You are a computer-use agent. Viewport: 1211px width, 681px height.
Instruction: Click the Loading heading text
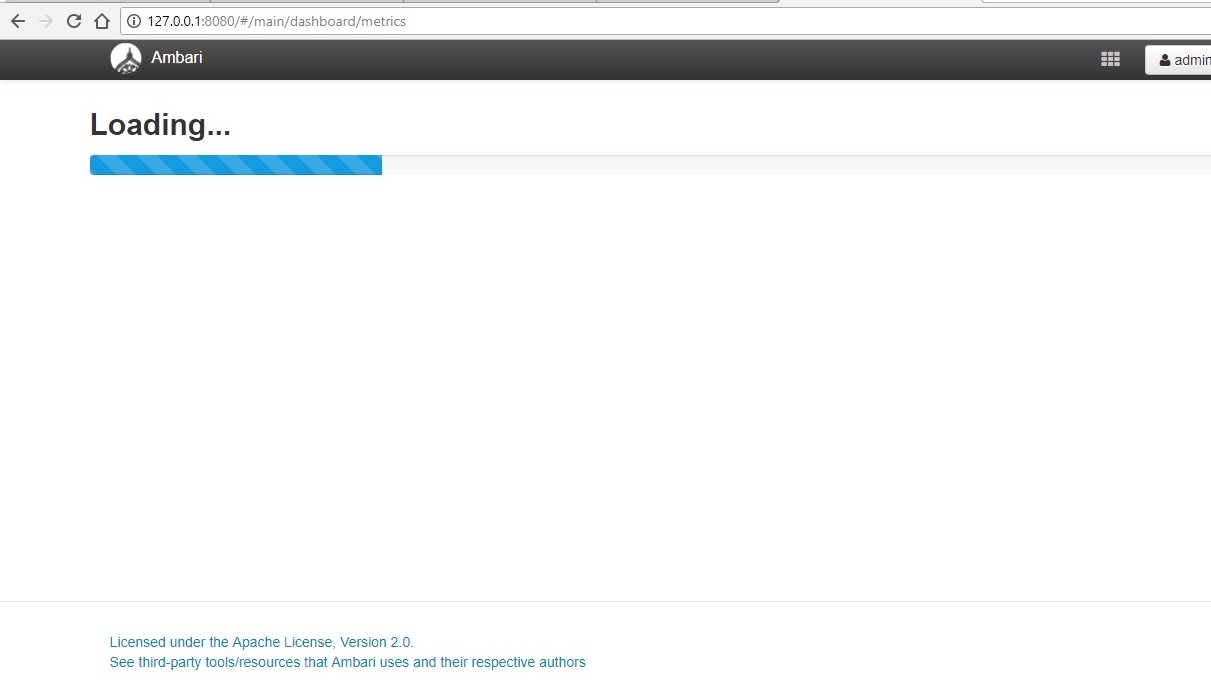pyautogui.click(x=160, y=124)
